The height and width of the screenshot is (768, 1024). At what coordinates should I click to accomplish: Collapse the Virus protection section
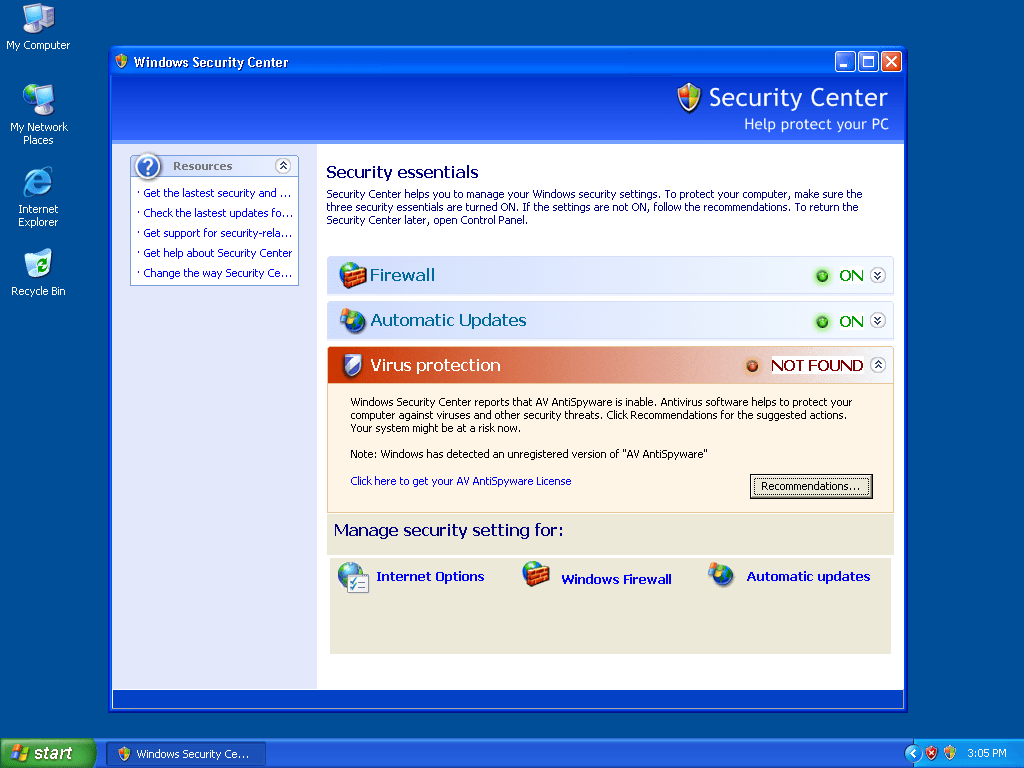point(878,365)
